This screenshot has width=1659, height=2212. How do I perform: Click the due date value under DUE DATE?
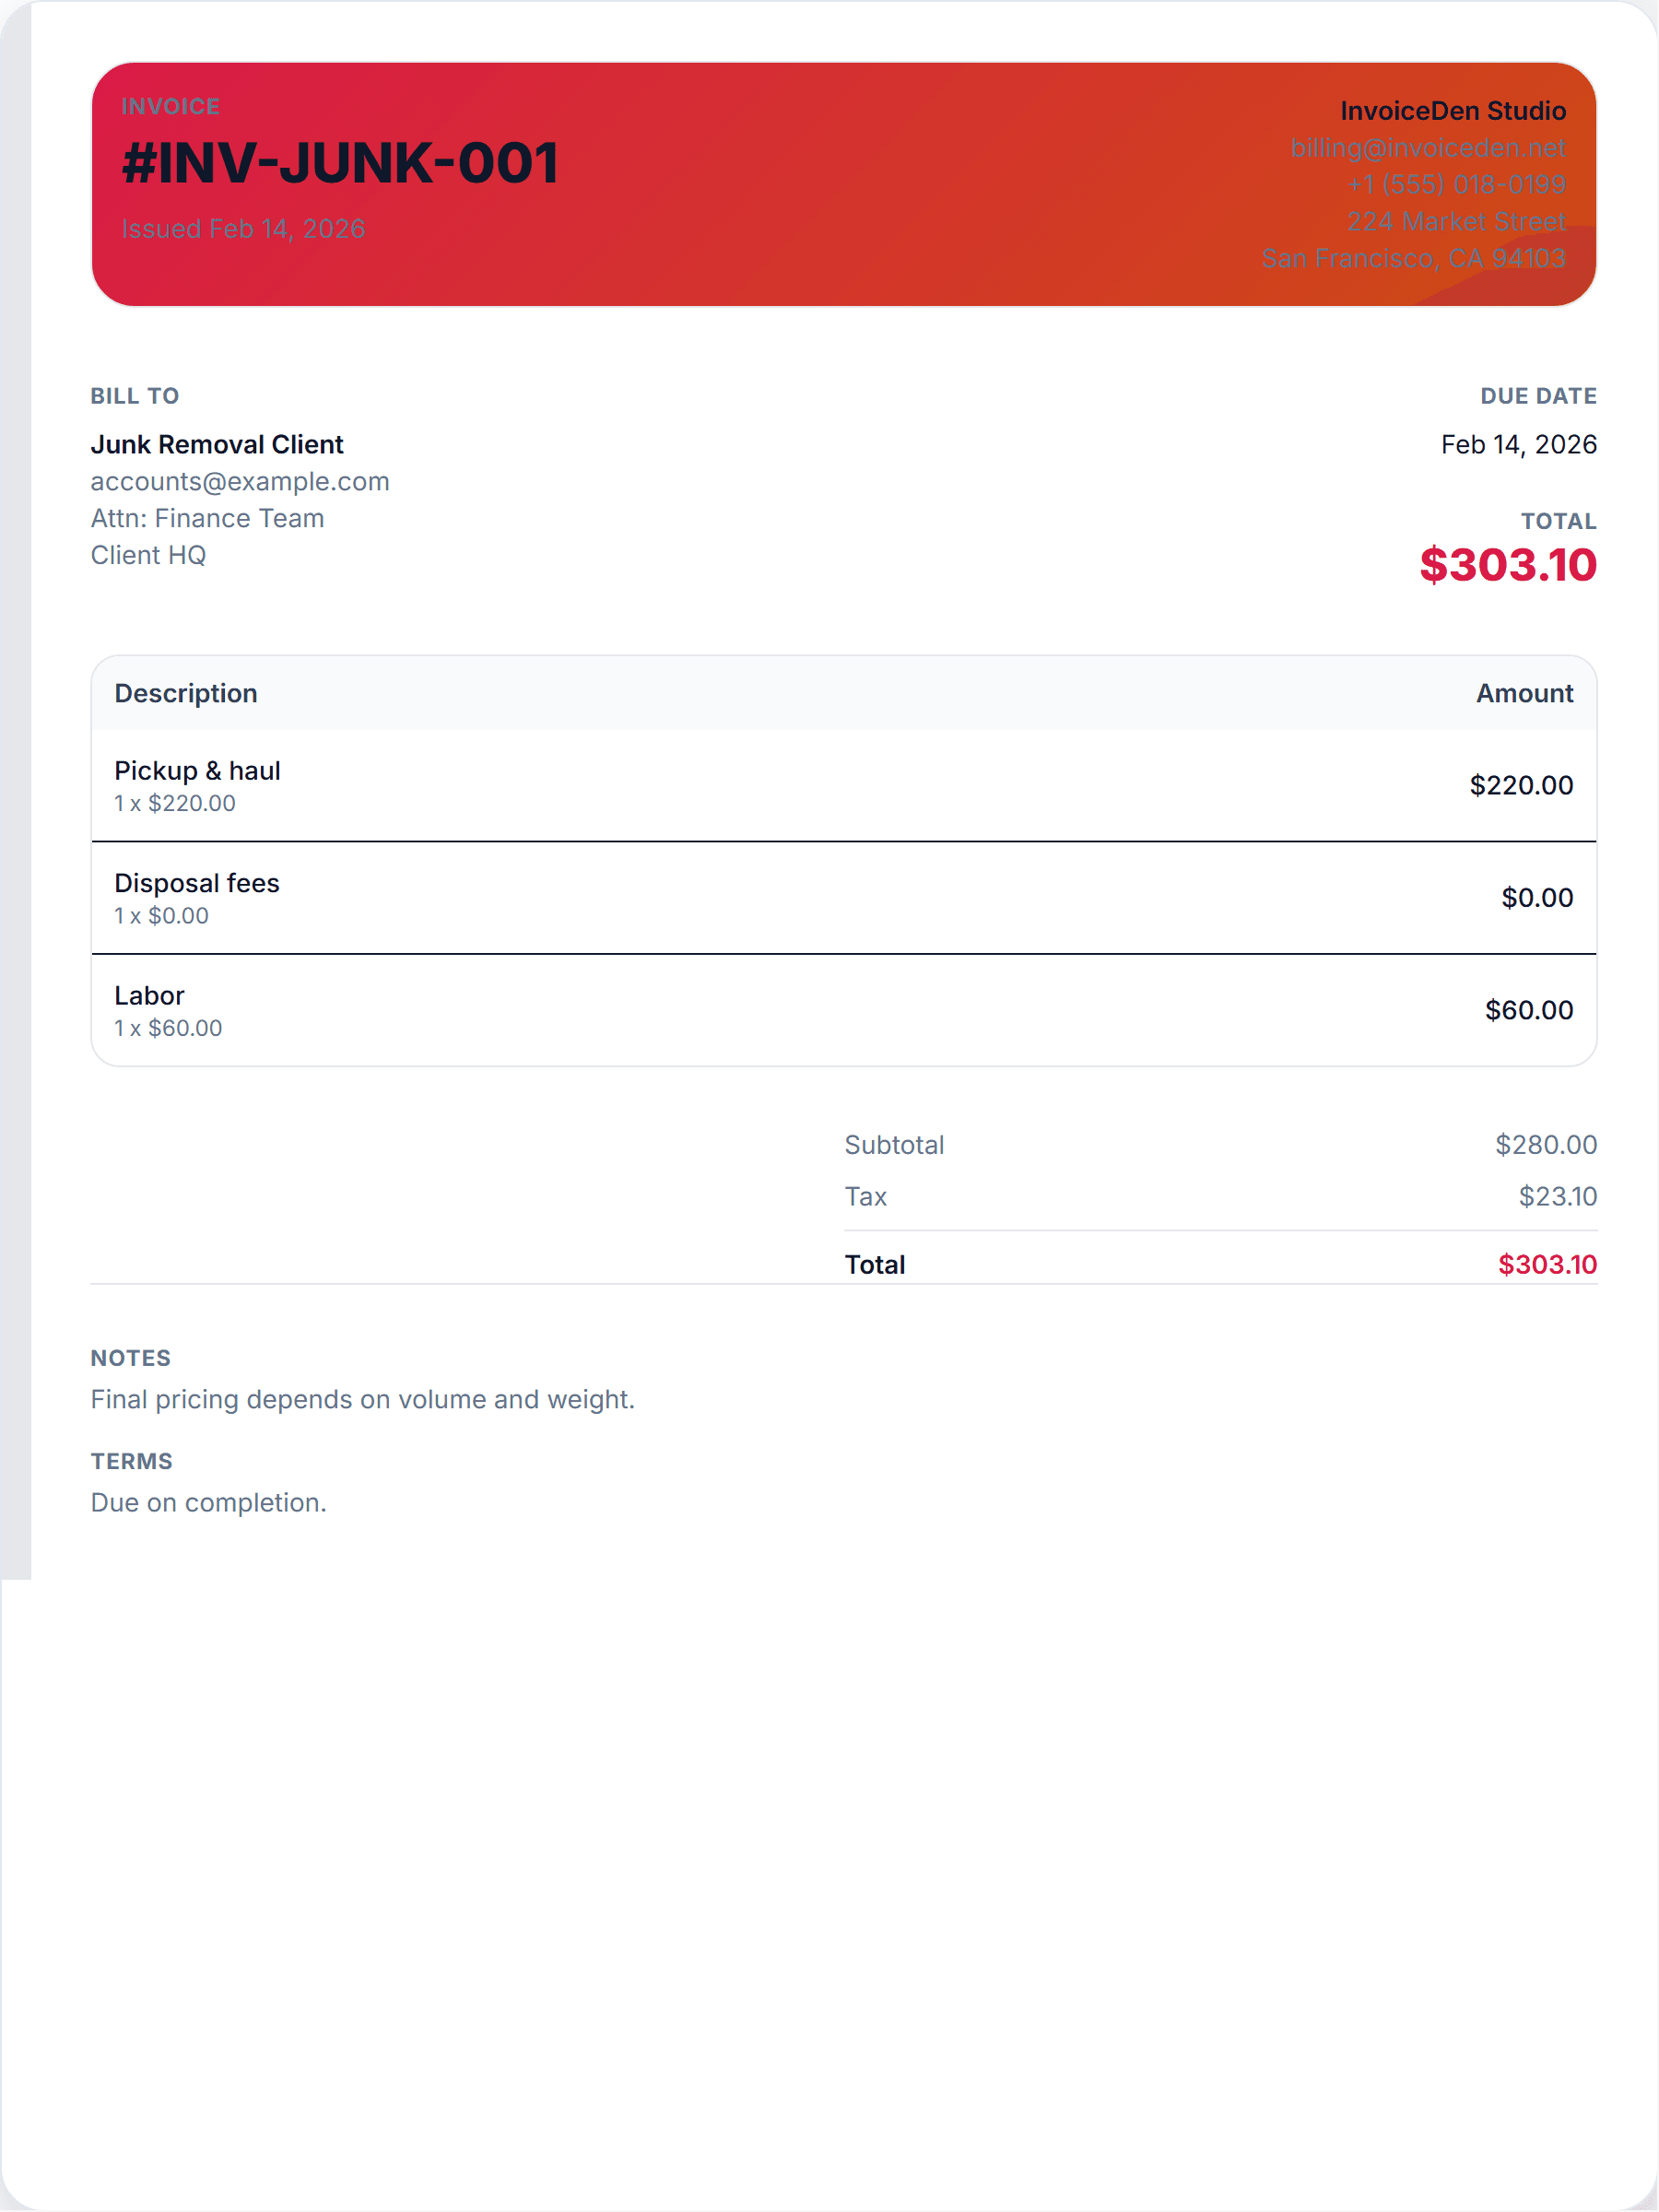click(1518, 444)
